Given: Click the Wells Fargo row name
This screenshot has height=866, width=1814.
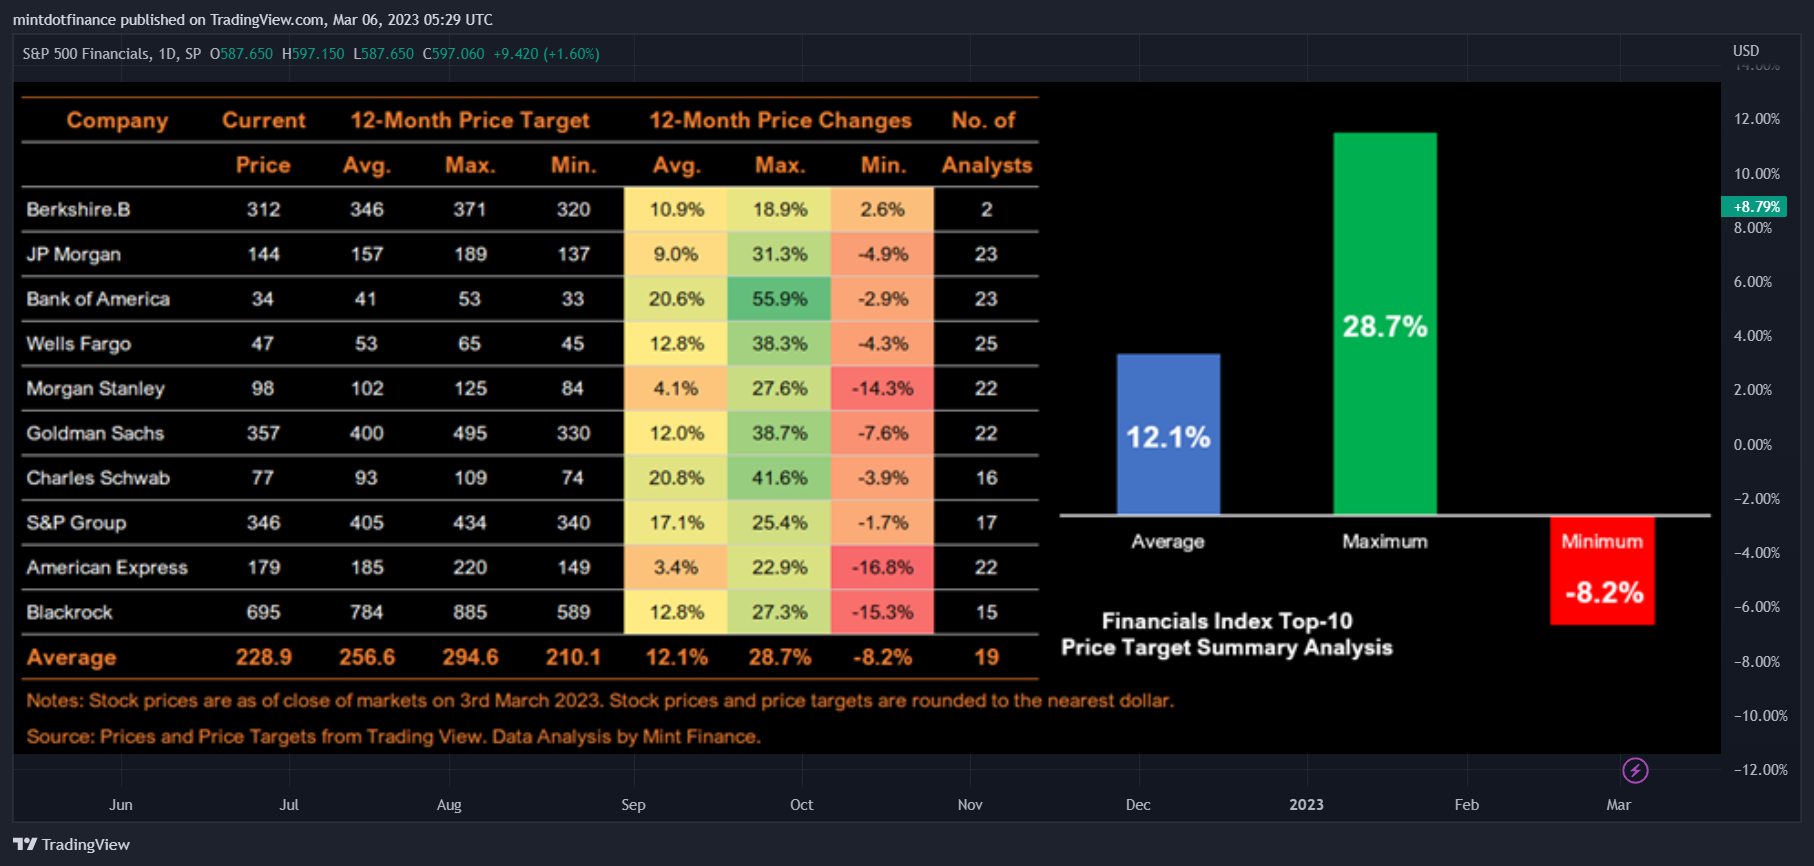Looking at the screenshot, I should 78,344.
